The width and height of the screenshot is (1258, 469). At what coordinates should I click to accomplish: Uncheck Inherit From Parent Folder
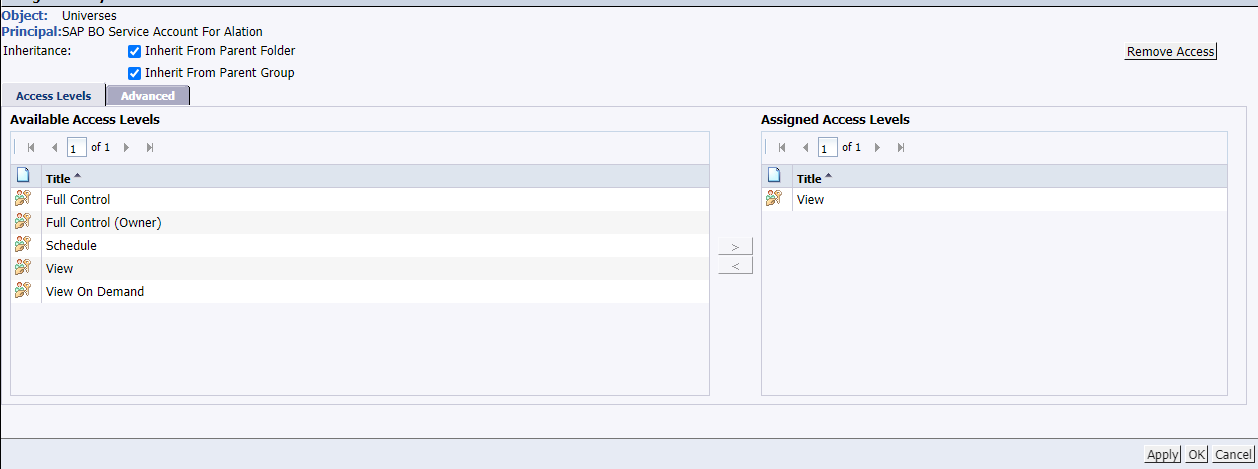coord(134,51)
